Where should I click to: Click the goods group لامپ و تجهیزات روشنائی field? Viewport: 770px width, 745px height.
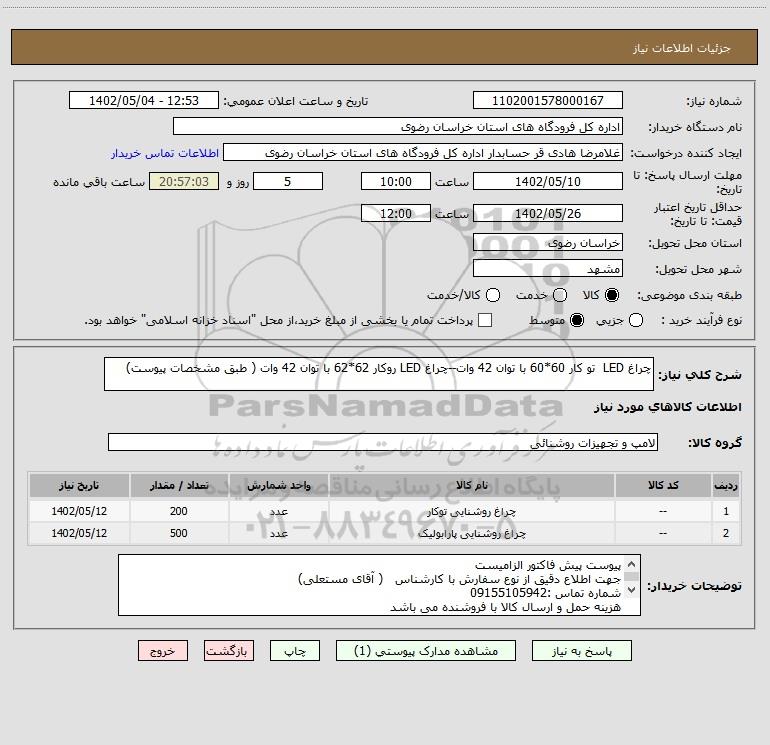pyautogui.click(x=383, y=442)
